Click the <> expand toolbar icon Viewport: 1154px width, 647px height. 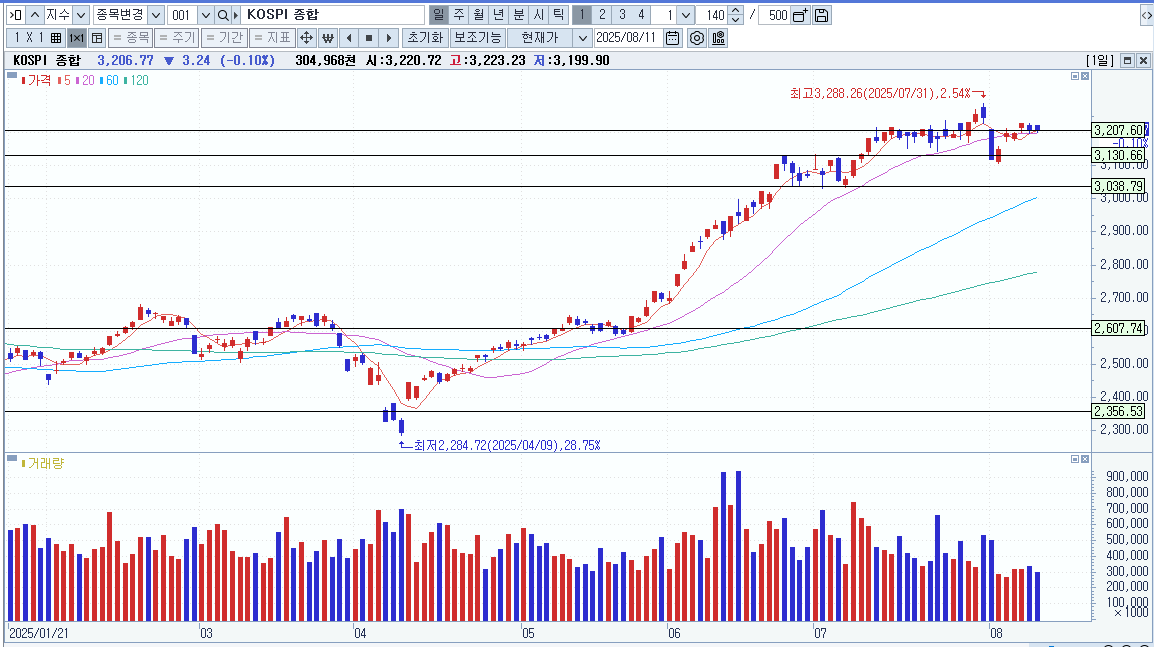point(1145,15)
